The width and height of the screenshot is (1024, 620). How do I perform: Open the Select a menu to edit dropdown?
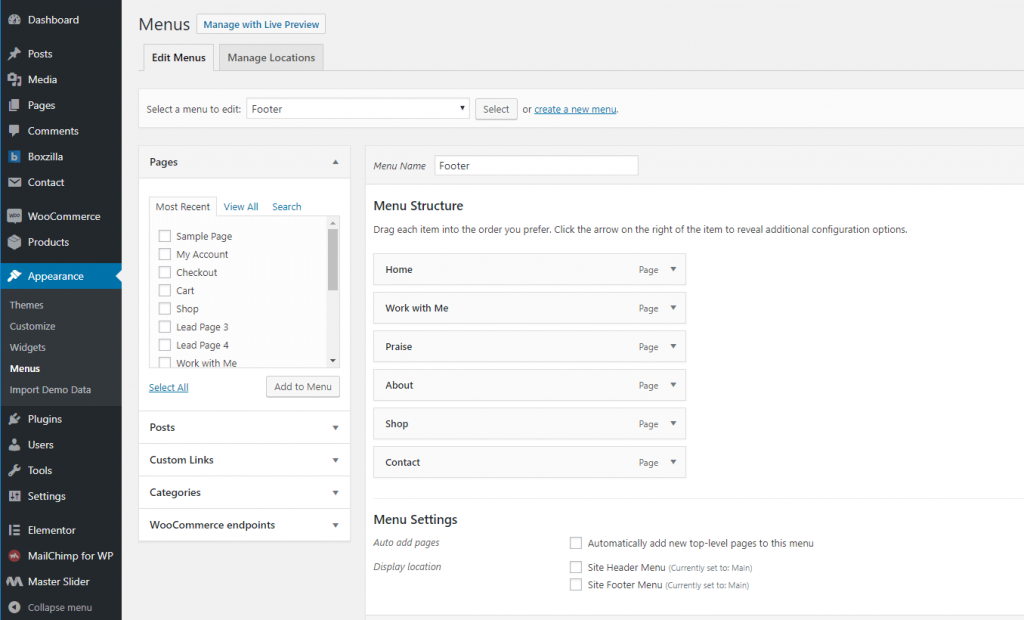coord(357,108)
